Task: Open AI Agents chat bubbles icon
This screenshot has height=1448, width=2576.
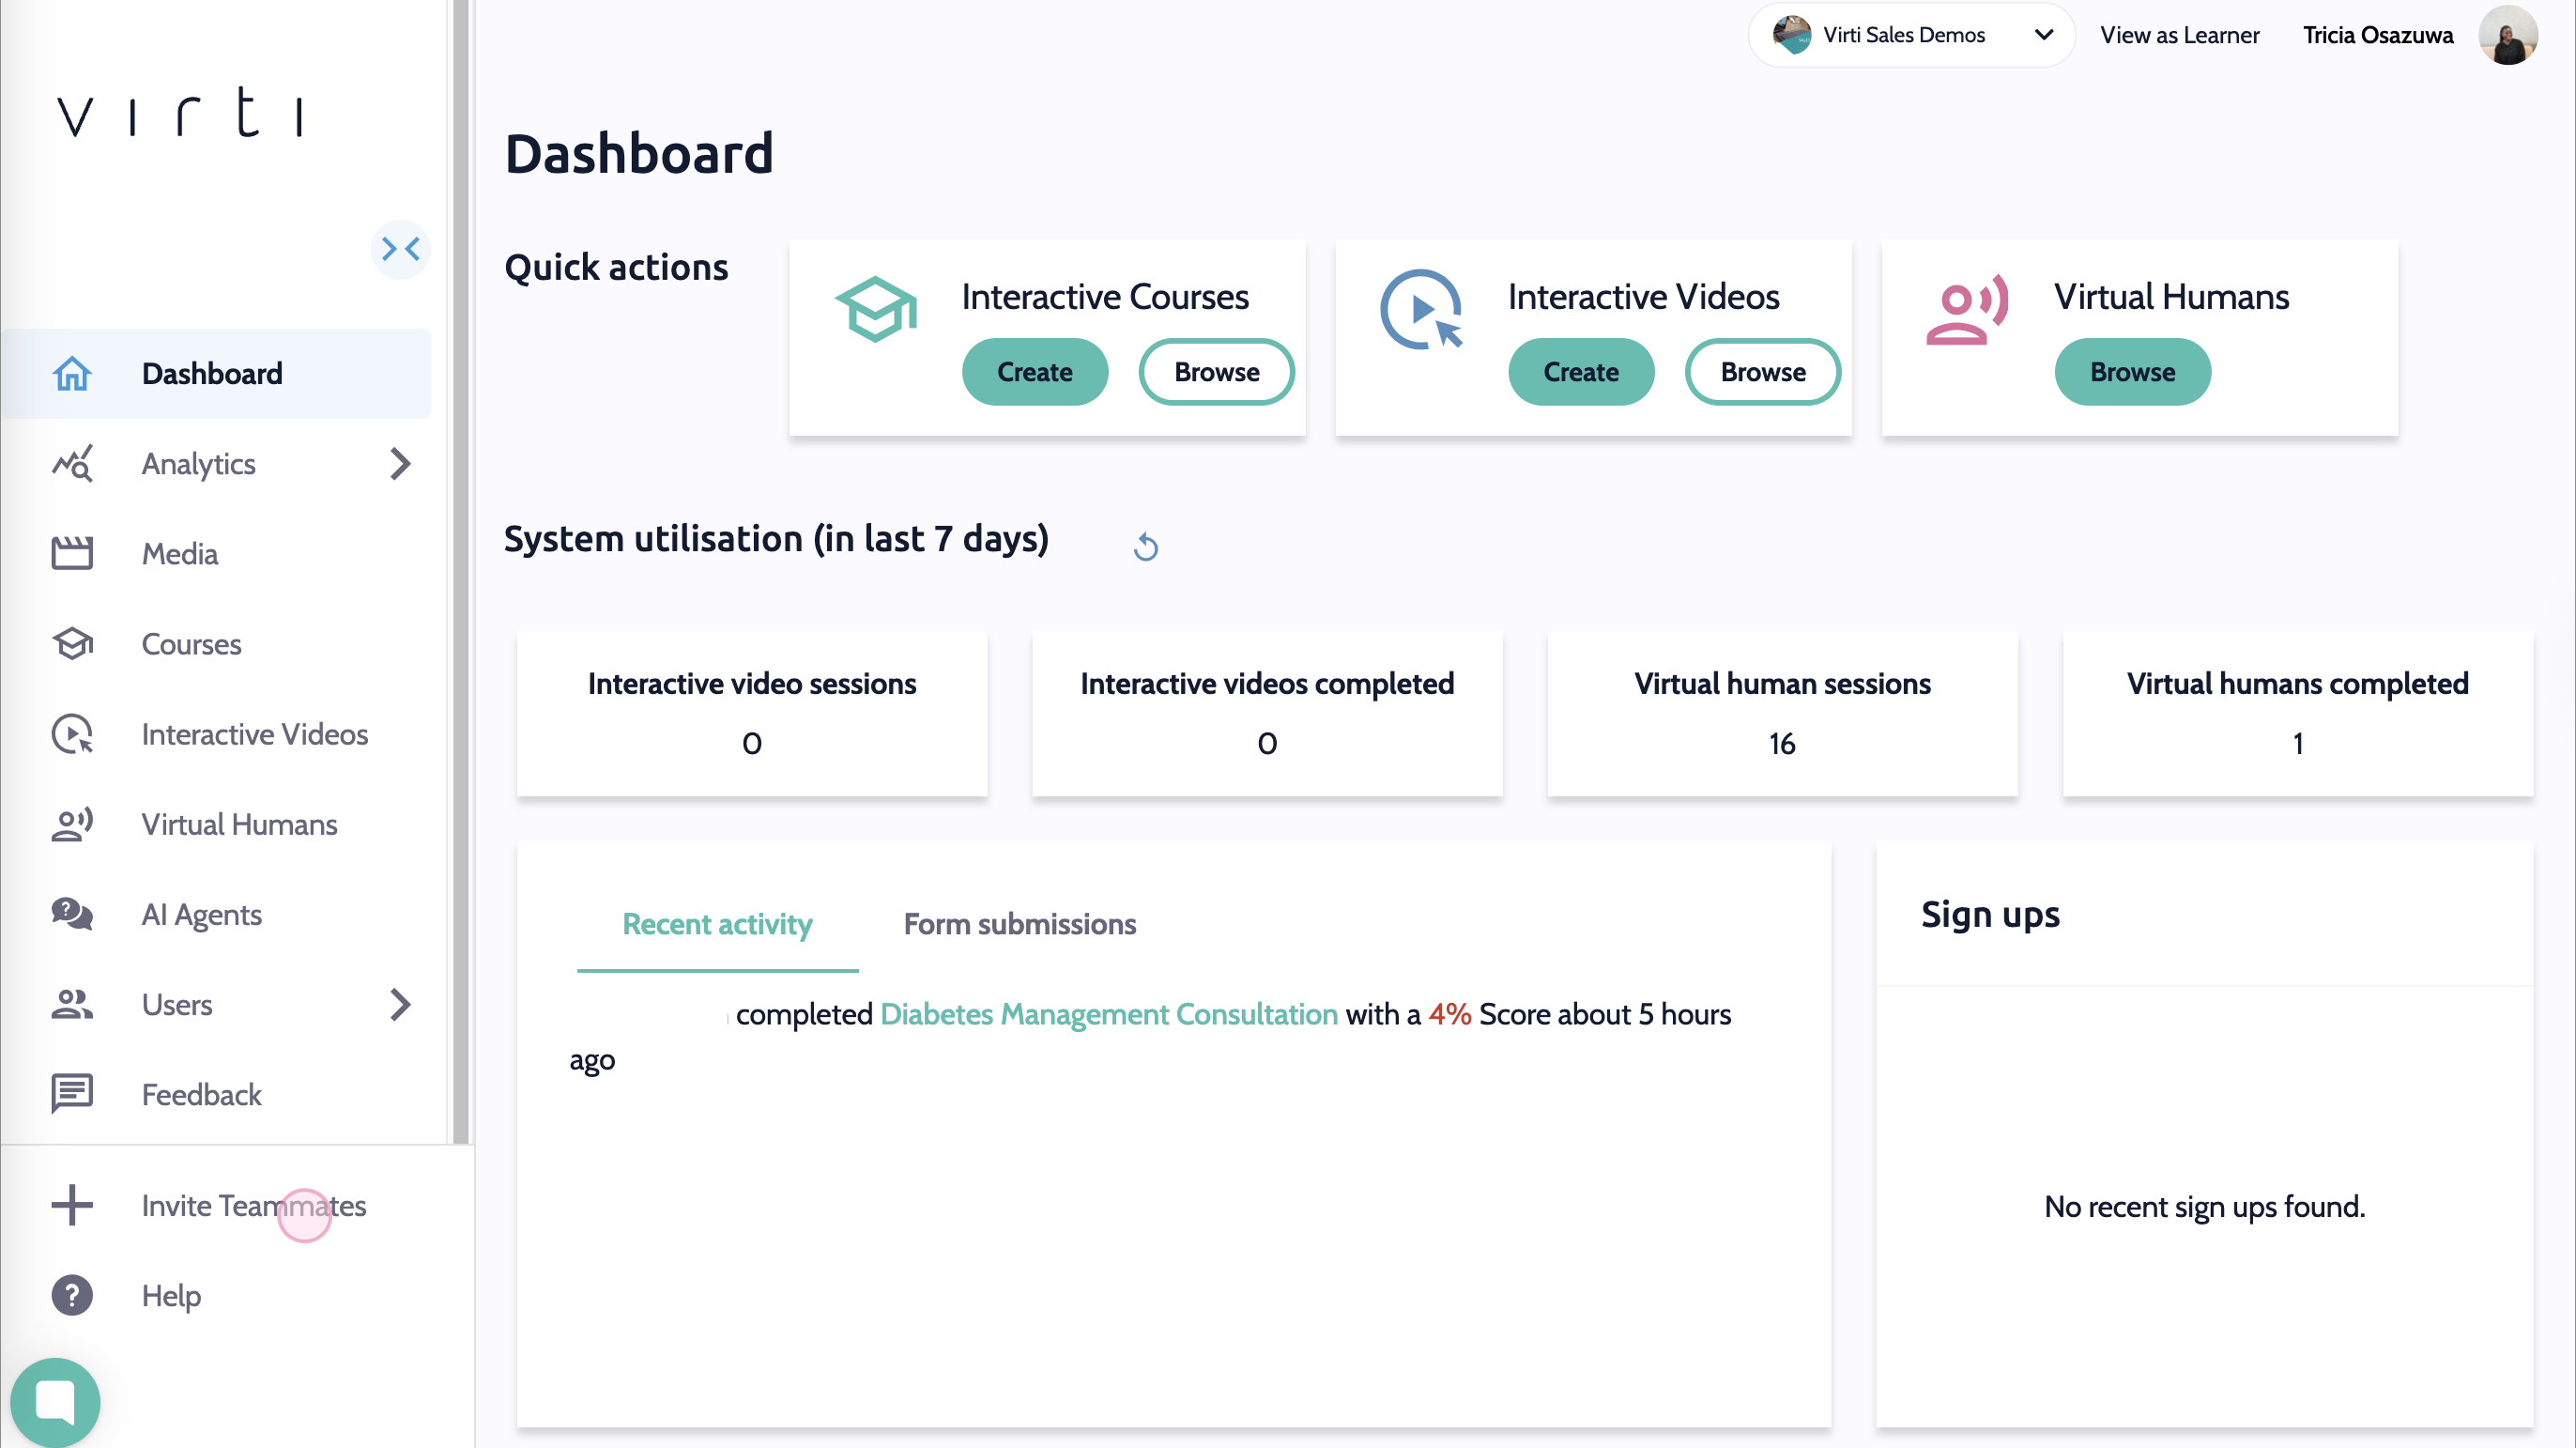Action: click(72, 914)
